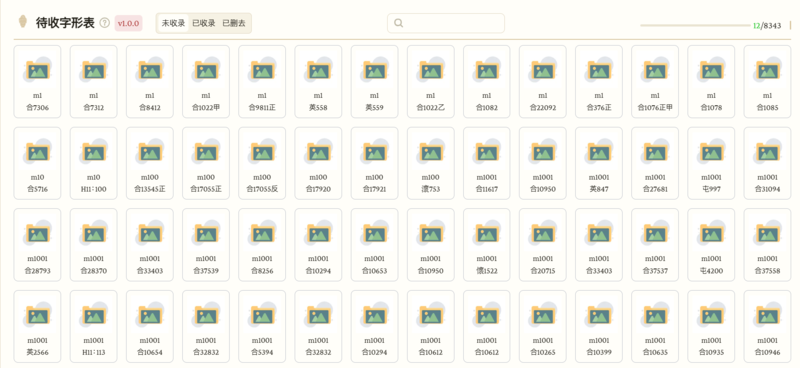The image size is (800, 368).
Task: Choose the card labeled 屯4200
Action: coord(711,245)
